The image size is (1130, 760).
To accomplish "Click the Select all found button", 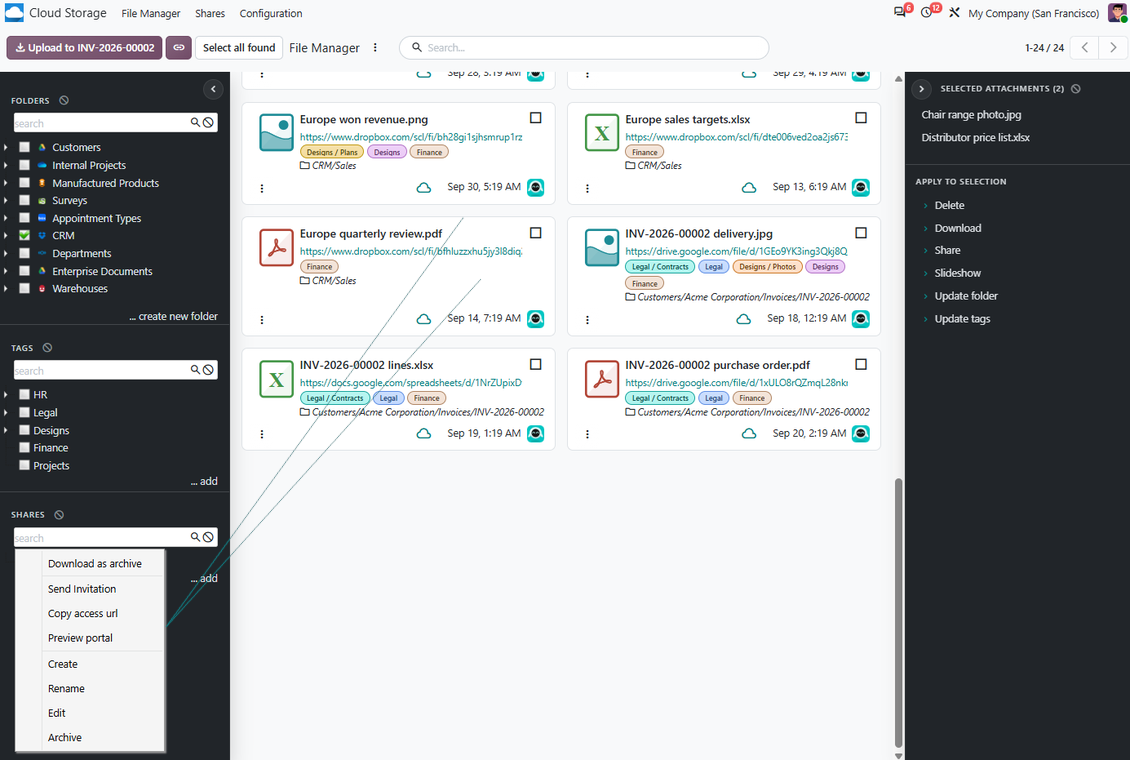I will 239,48.
